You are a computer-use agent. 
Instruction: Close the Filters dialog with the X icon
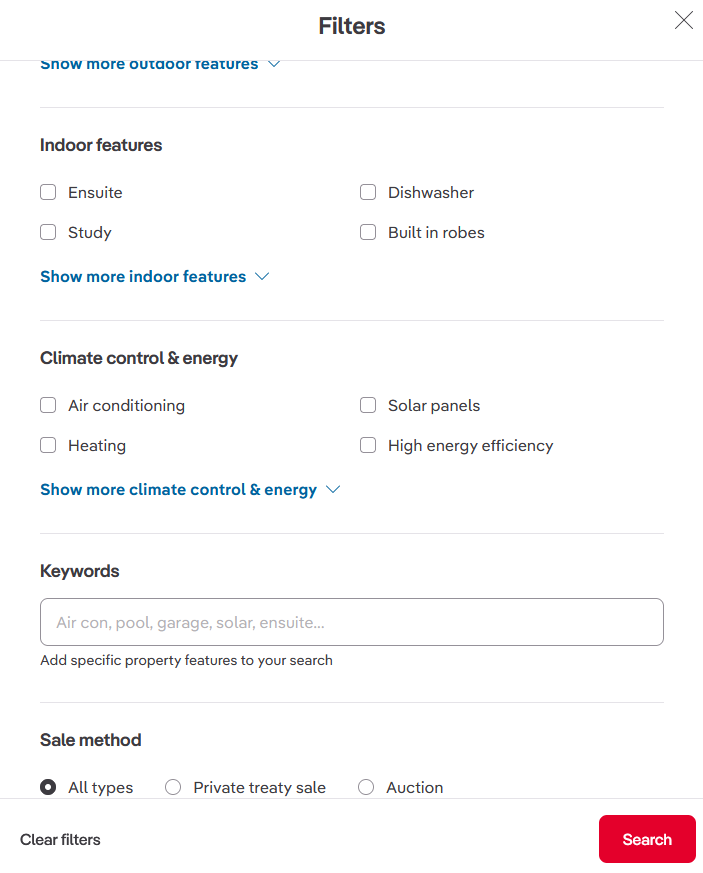(683, 21)
